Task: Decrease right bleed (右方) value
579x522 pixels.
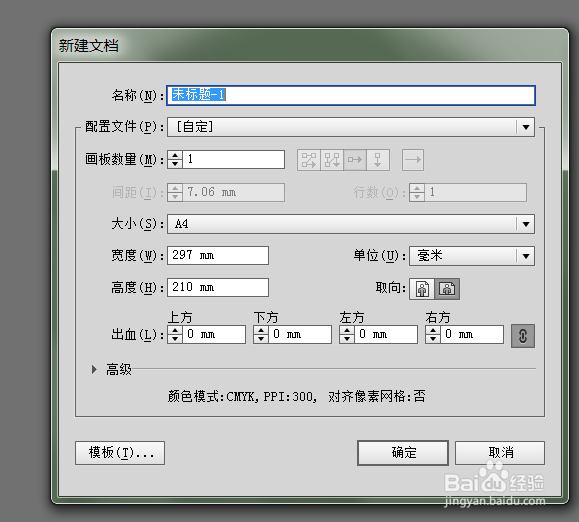Action: point(433,339)
